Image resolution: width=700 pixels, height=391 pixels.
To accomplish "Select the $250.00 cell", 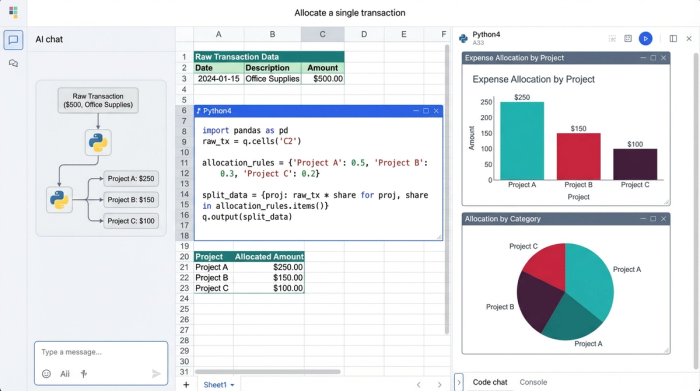I will (269, 267).
